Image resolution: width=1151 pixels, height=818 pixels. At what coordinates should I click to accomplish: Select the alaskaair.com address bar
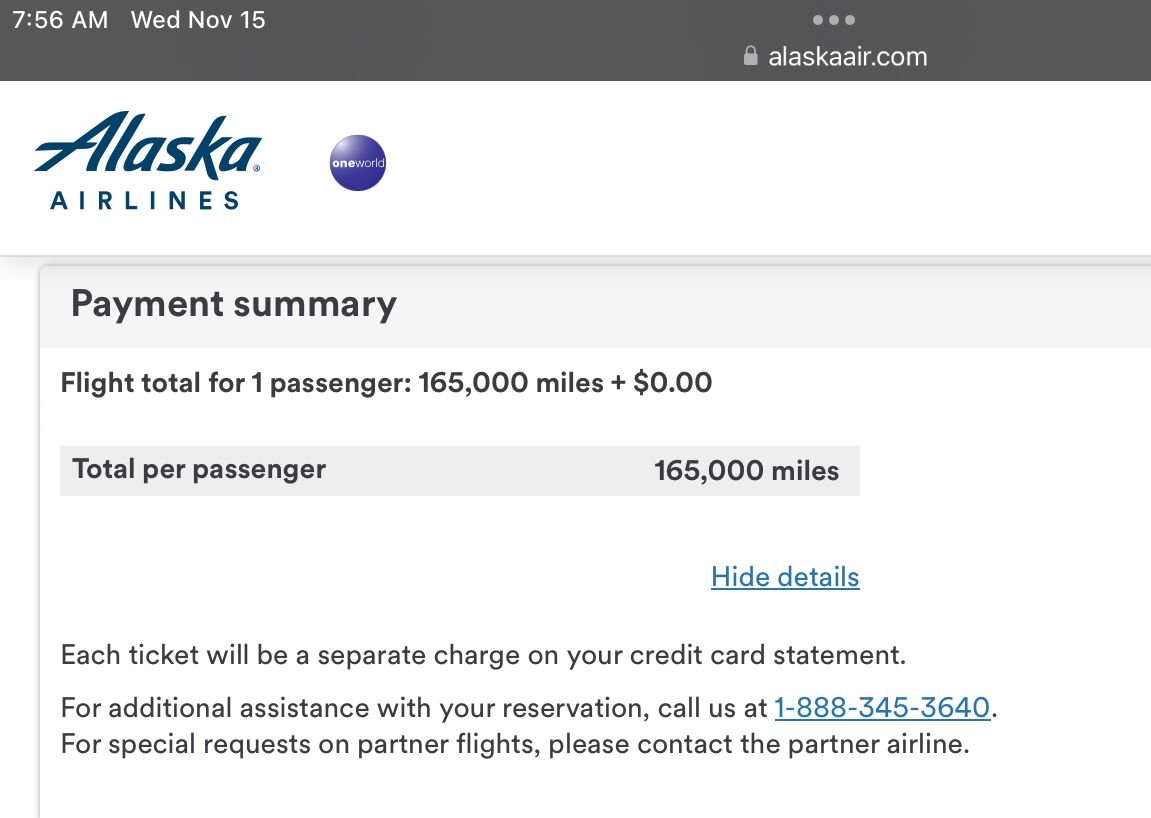click(x=847, y=57)
